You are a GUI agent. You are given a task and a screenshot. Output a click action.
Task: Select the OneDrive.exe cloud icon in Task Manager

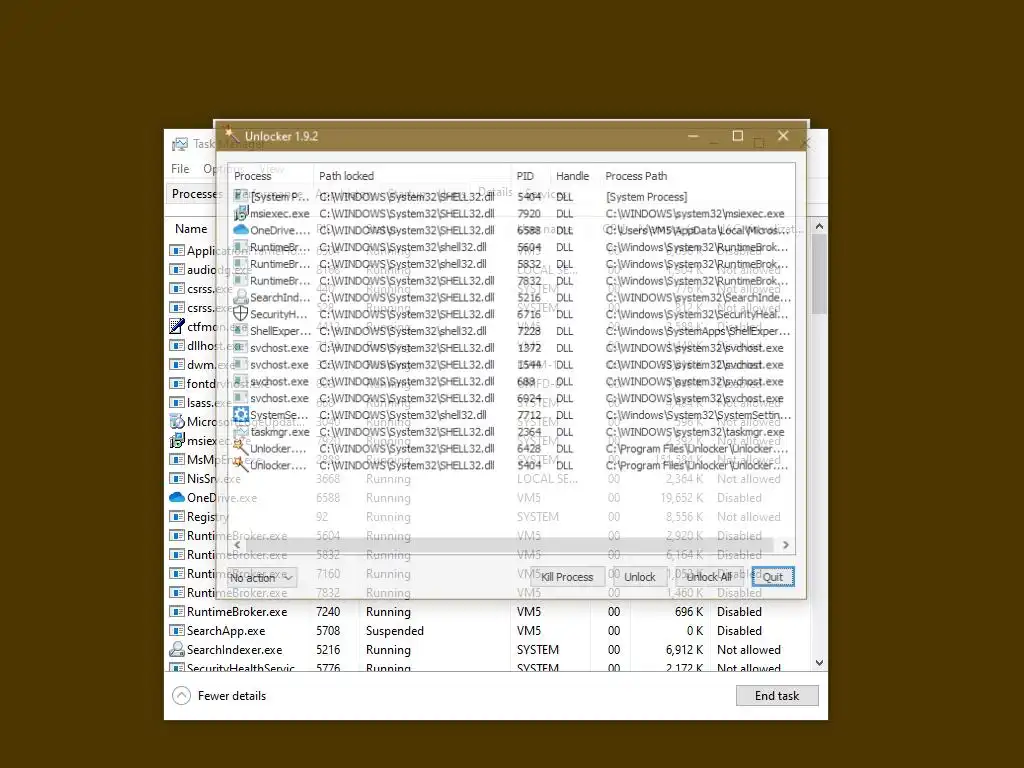(x=176, y=497)
